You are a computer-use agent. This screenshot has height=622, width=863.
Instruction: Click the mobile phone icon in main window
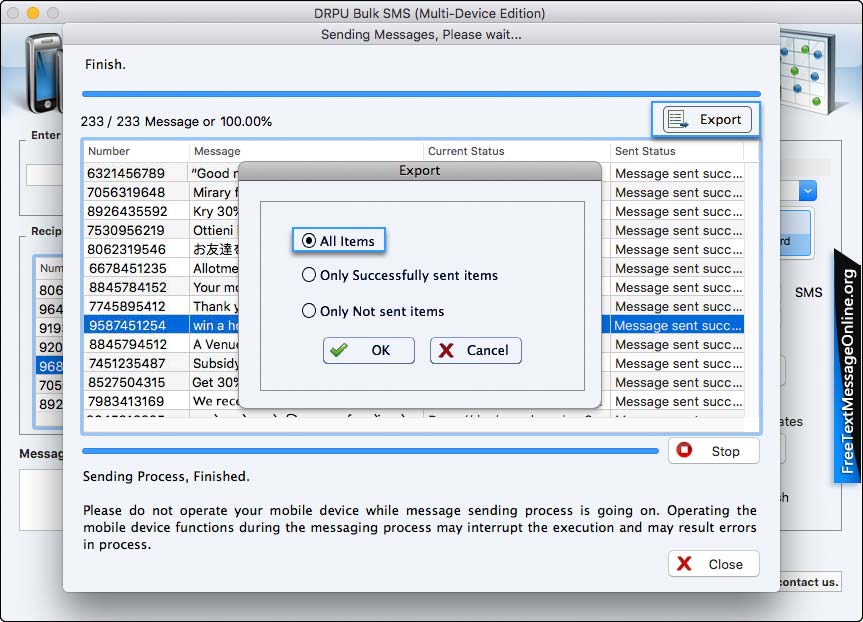pyautogui.click(x=44, y=73)
